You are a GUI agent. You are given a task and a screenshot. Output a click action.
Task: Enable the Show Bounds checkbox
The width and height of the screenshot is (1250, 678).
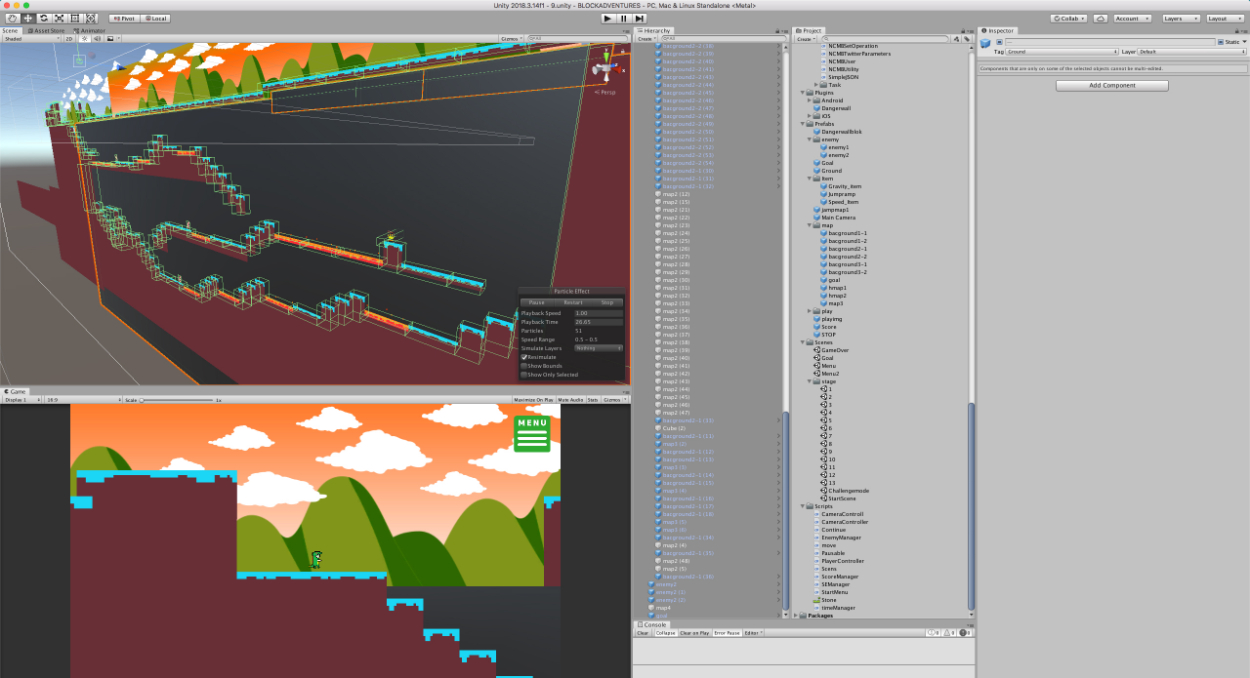point(524,366)
